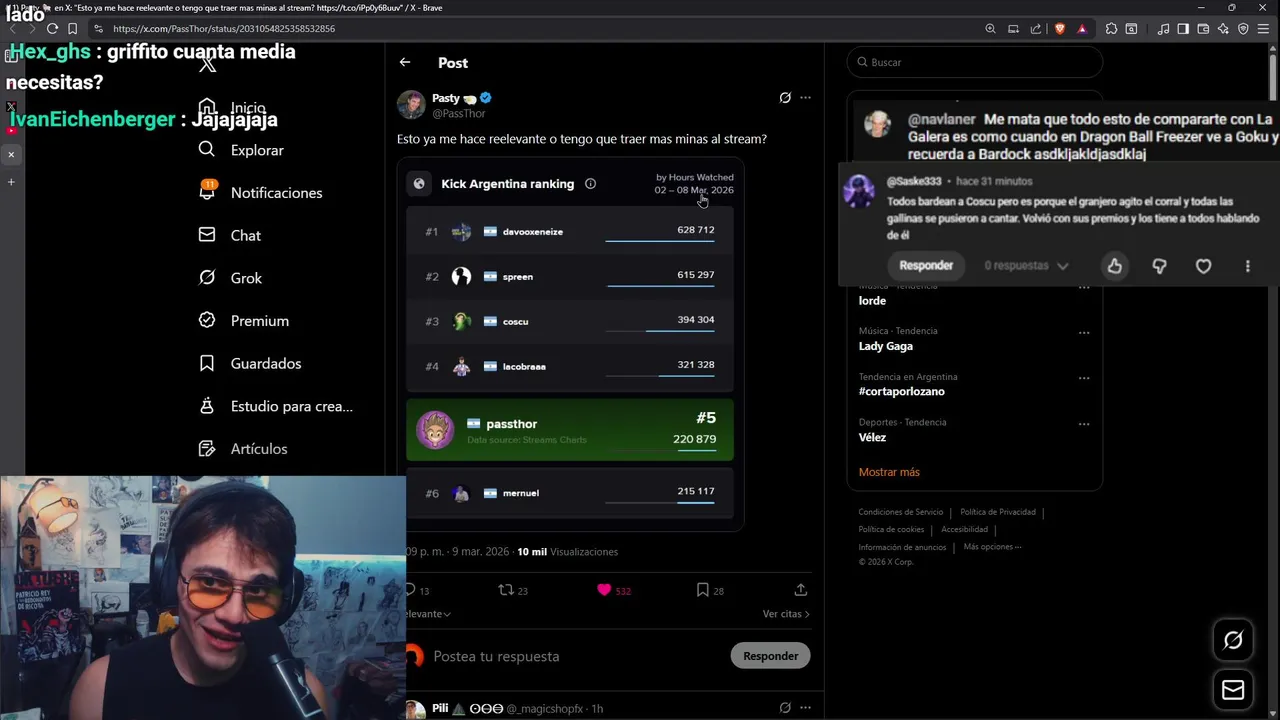Viewport: 1280px width, 720px height.
Task: Open Brave Rewards triangle icon
Action: (x=1082, y=29)
